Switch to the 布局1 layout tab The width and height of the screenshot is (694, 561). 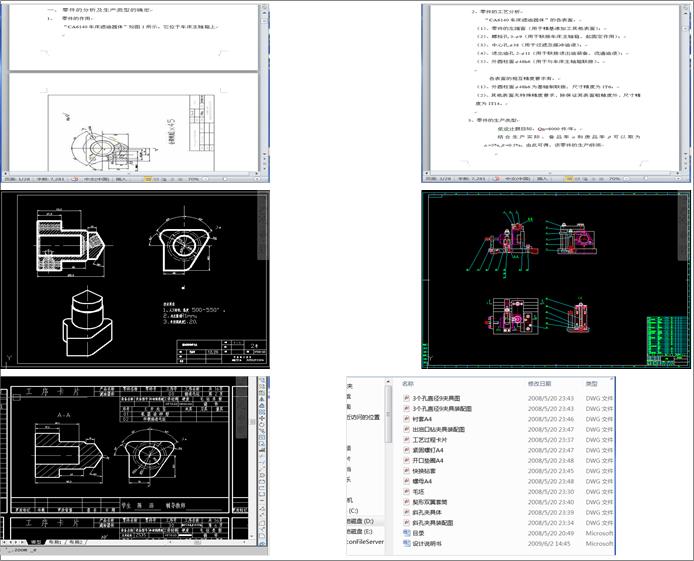[55, 542]
